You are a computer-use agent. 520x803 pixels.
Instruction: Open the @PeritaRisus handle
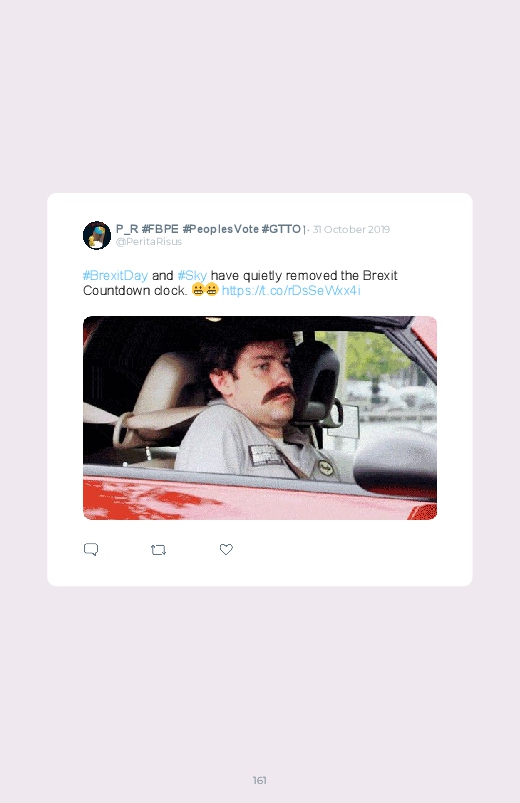point(149,242)
